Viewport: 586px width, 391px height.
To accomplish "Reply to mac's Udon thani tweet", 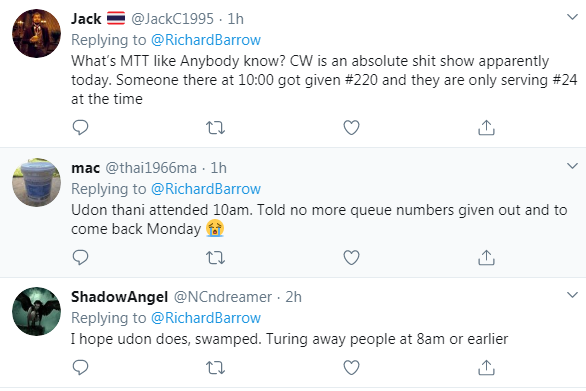I will [80, 258].
